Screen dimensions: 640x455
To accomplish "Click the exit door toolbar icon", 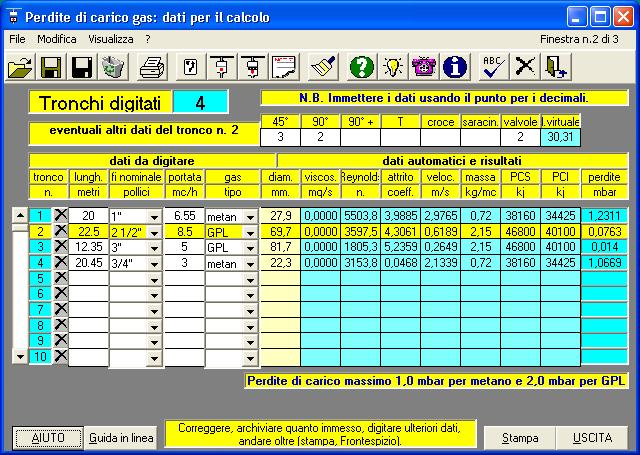I will click(x=557, y=67).
